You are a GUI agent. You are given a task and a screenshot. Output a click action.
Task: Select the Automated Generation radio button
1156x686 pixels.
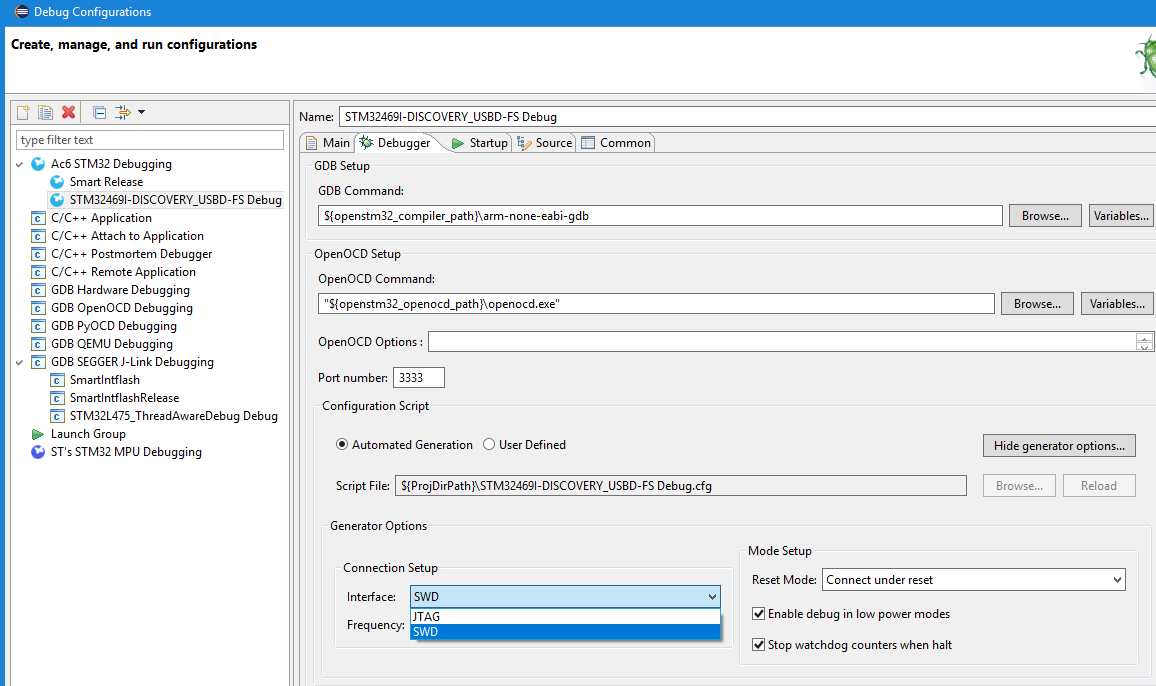coord(343,445)
